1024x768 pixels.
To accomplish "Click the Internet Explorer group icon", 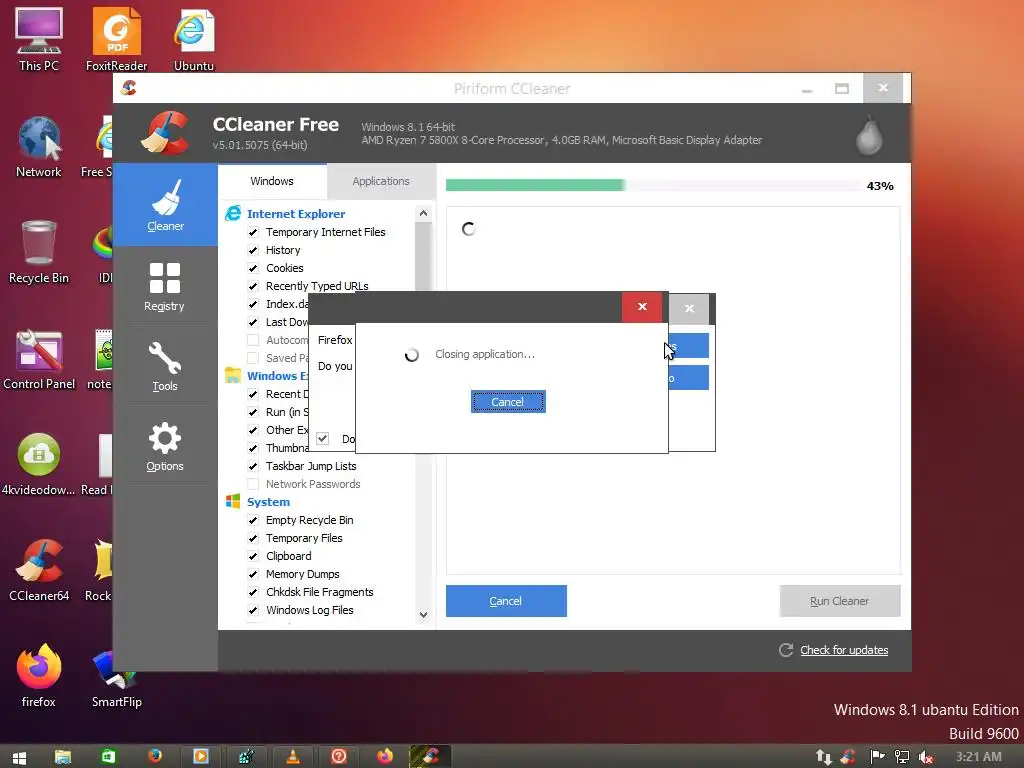I will (x=232, y=214).
